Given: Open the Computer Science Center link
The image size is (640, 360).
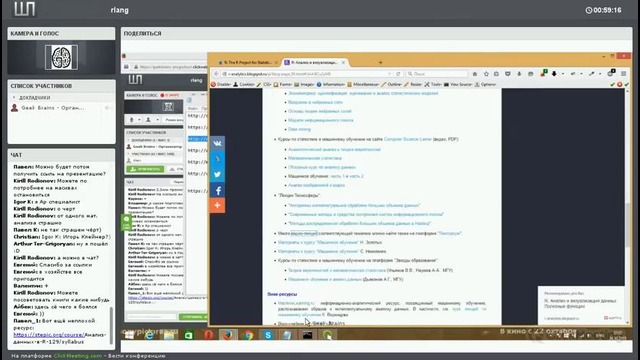Looking at the screenshot, I should [407, 139].
